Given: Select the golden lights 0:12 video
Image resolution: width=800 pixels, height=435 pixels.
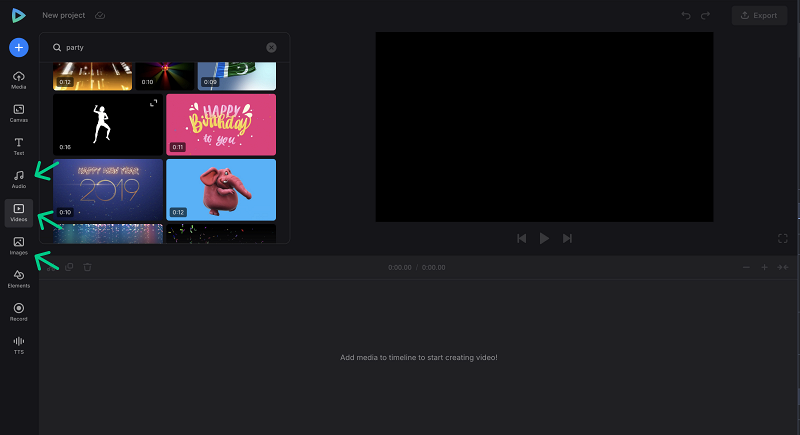Looking at the screenshot, I should coord(92,76).
